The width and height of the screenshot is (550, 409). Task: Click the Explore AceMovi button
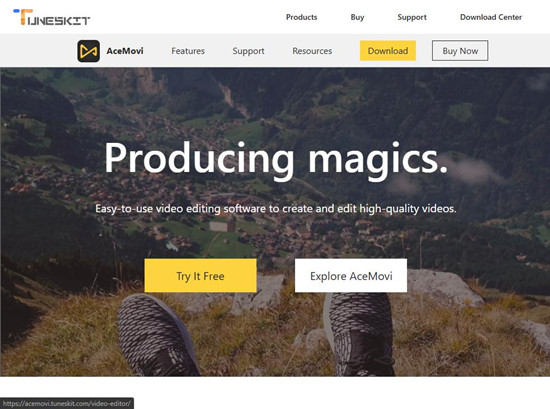point(351,276)
